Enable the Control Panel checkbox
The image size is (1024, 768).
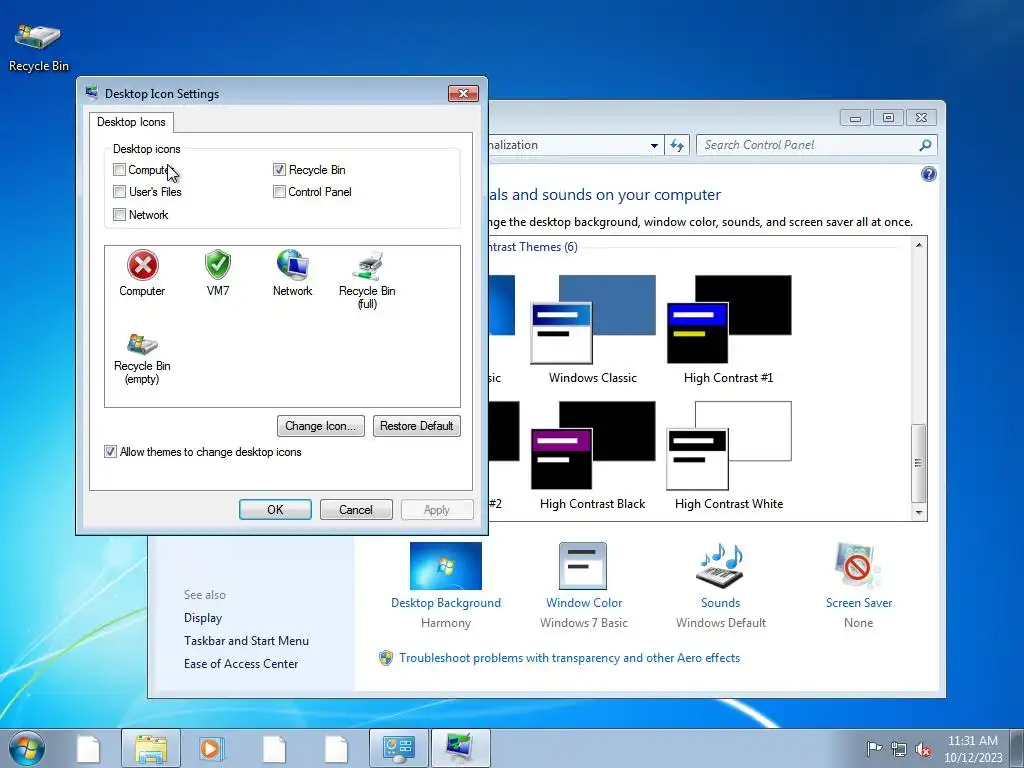point(280,192)
